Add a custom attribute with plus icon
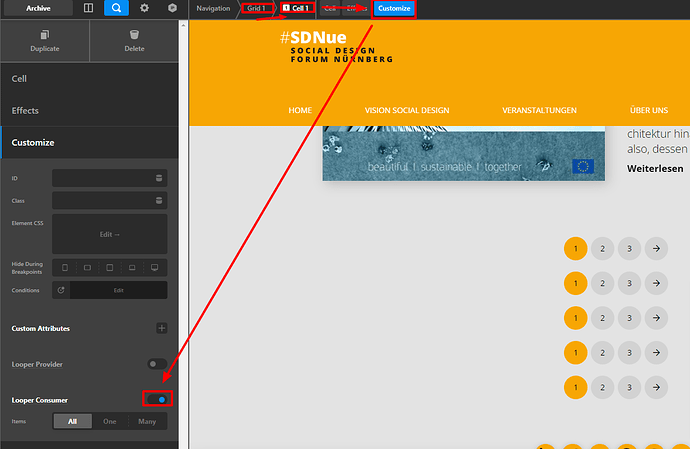This screenshot has height=449, width=690. pos(161,328)
